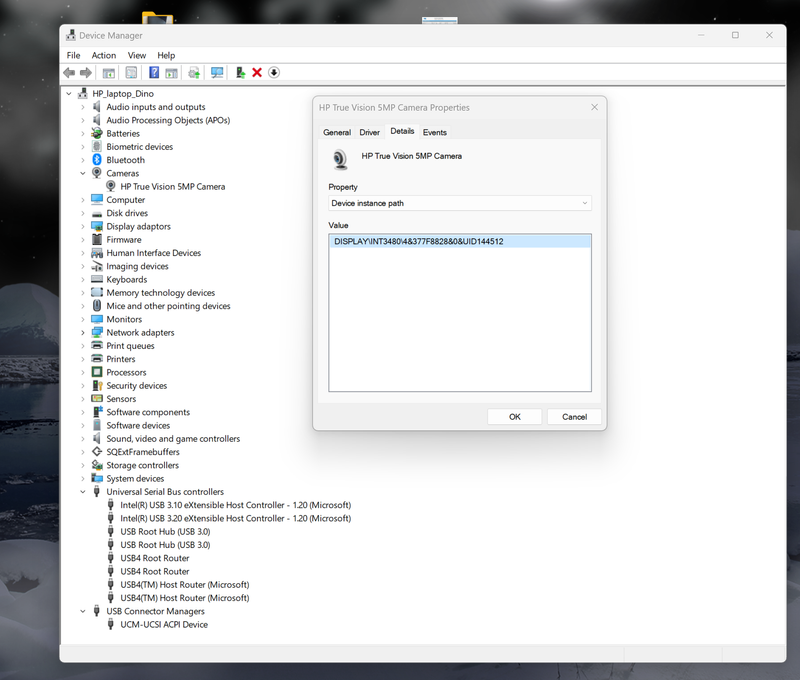The height and width of the screenshot is (680, 800).
Task: Click the webcam icon in Properties dialog
Action: [340, 159]
